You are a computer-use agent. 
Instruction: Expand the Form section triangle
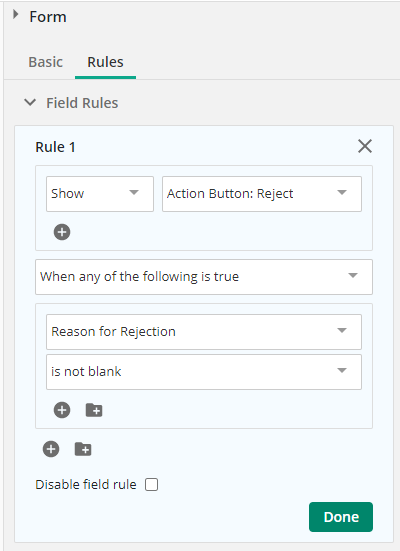click(x=15, y=15)
